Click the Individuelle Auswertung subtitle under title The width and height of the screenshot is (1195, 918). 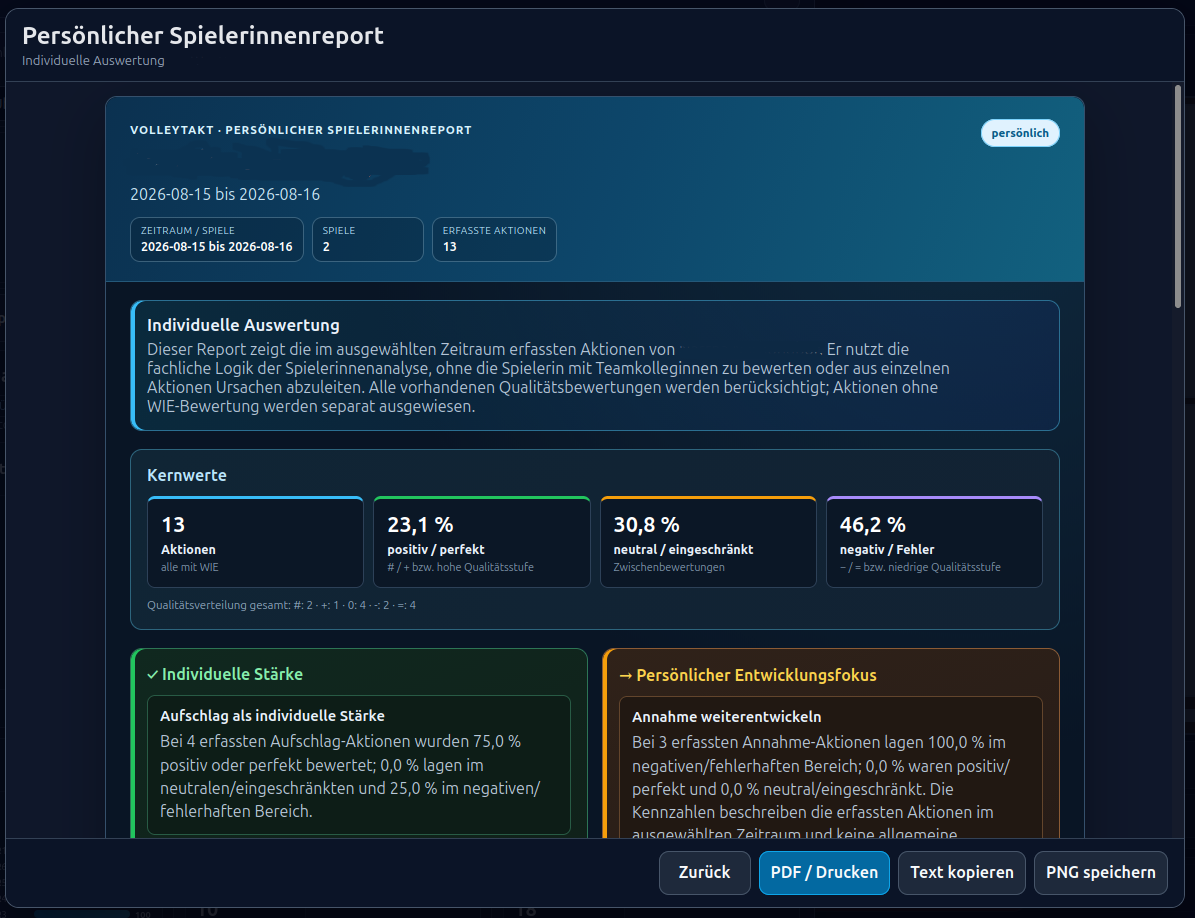tap(93, 60)
